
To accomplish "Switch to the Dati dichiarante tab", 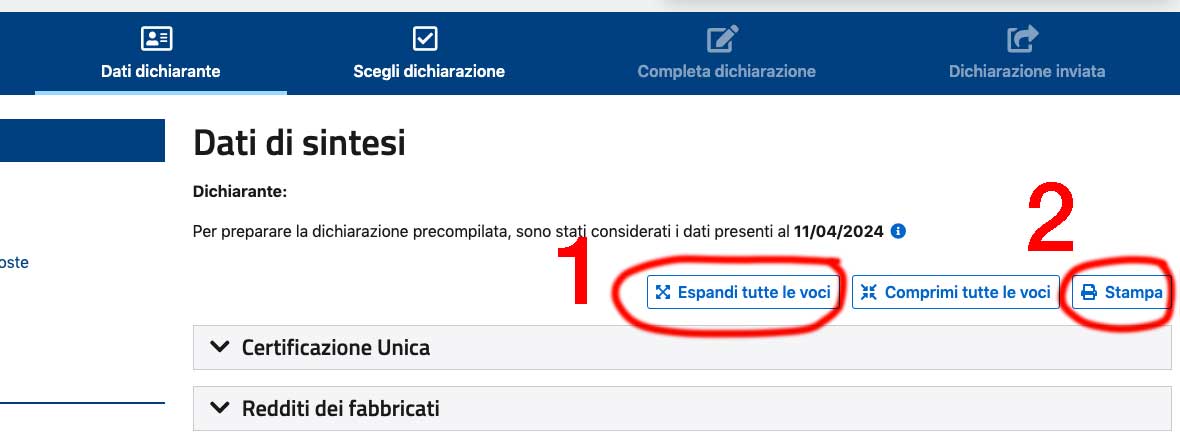I will (160, 53).
